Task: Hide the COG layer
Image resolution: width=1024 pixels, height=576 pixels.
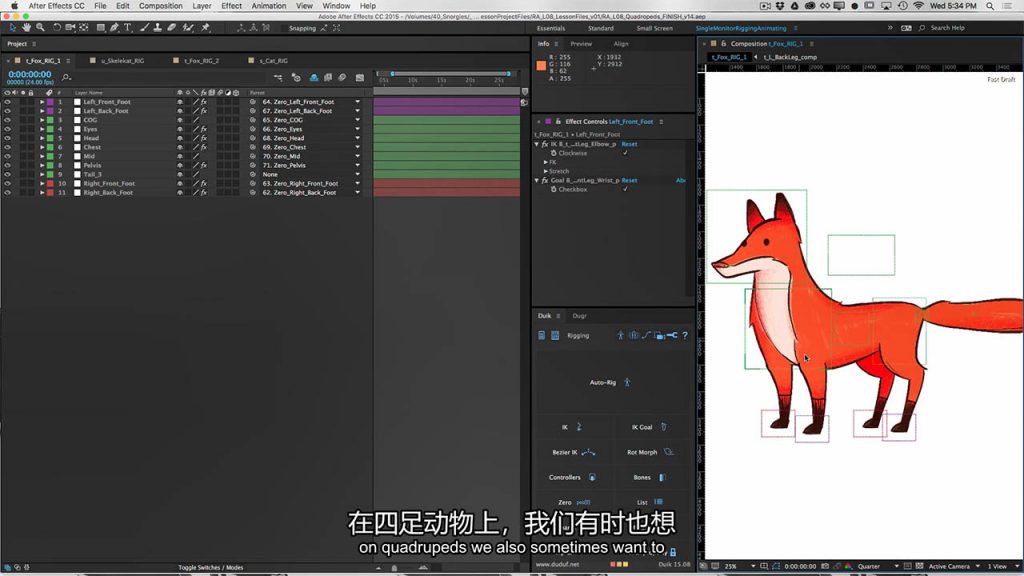Action: (x=7, y=120)
